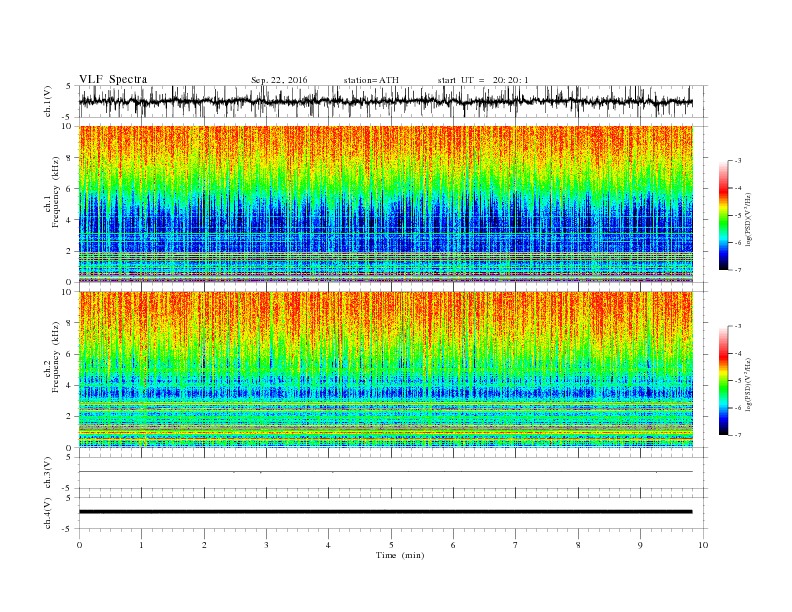Click the "6" tick on the time axis
Screen dimensions: 792x612
tap(453, 545)
